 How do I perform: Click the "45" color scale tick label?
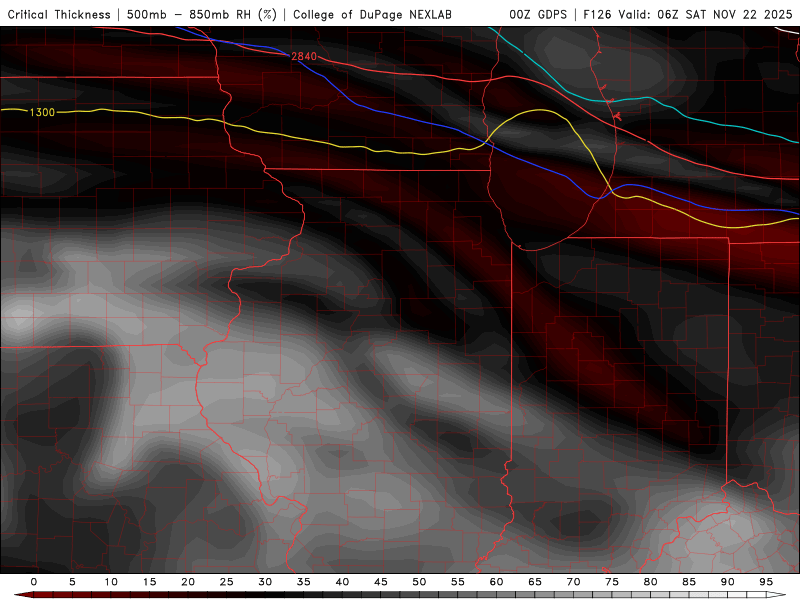coord(381,582)
